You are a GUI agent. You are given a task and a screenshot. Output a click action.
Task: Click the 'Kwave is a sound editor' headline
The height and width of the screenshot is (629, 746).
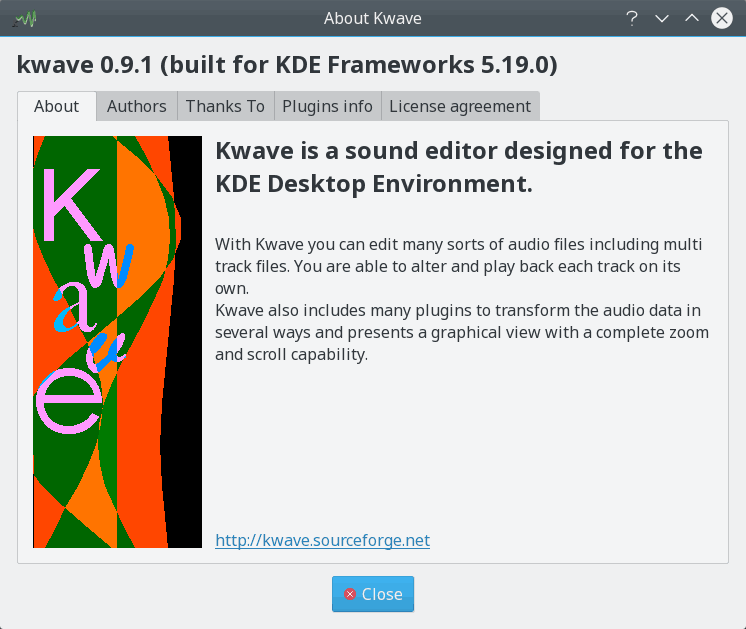459,167
